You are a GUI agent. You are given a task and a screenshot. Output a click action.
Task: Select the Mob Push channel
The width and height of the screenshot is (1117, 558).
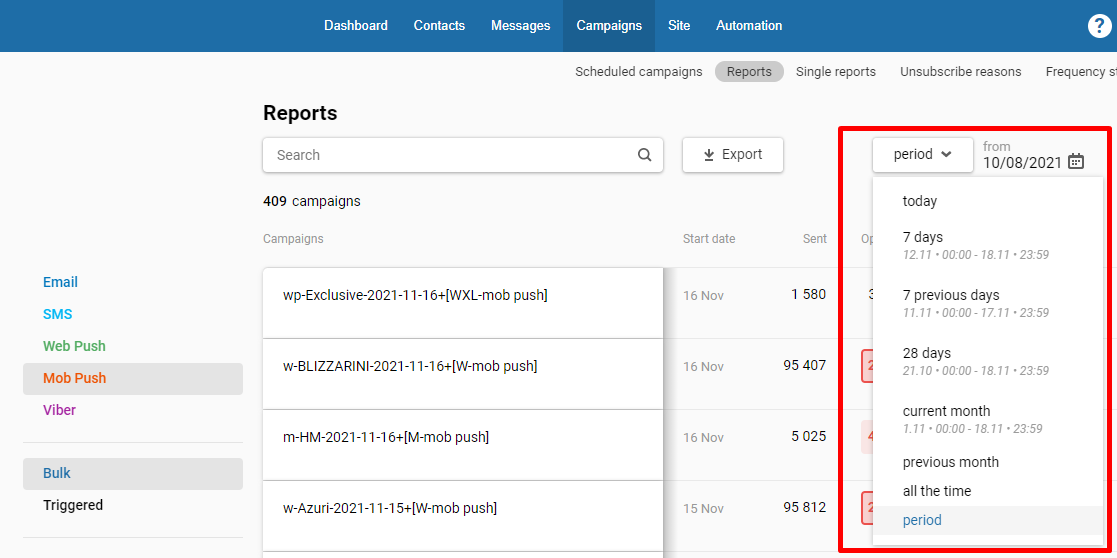133,378
